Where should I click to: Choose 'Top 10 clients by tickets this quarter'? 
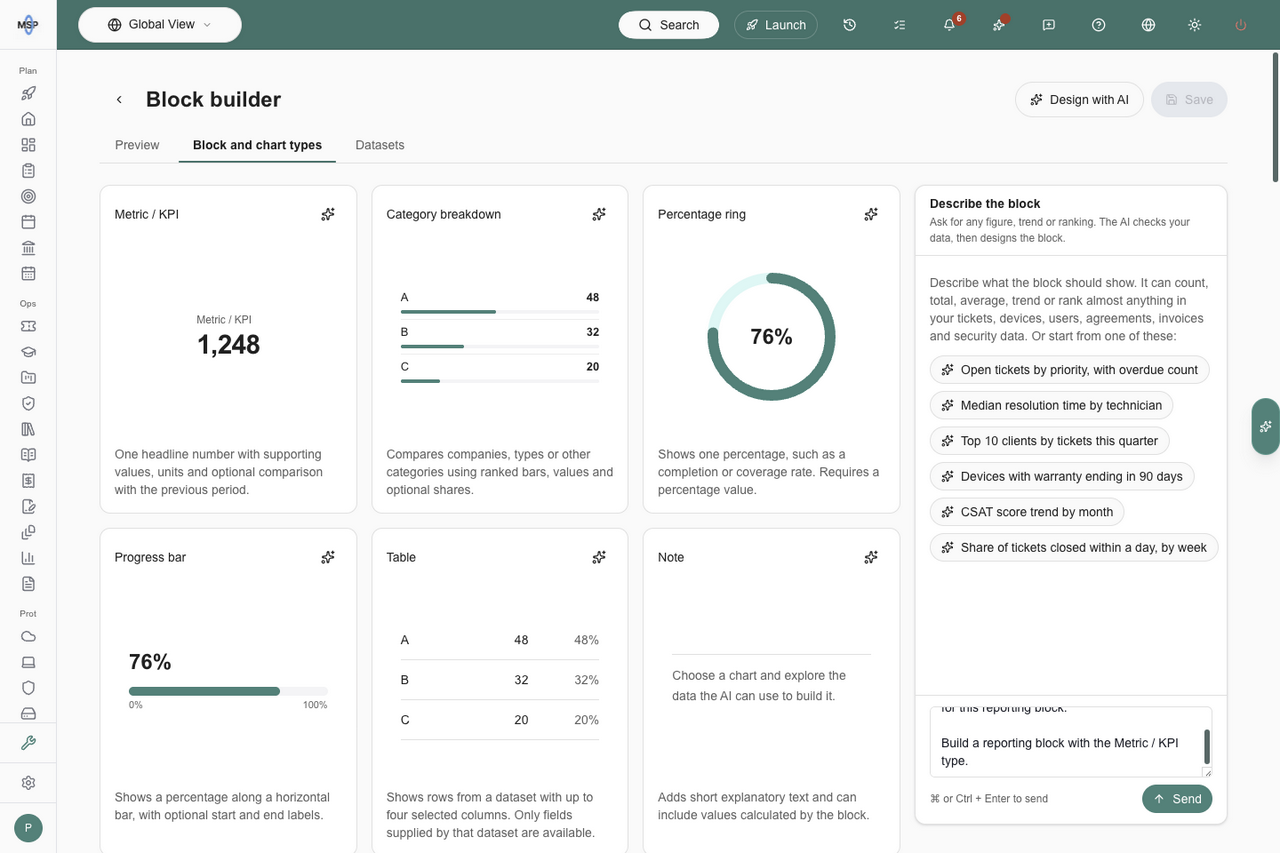(1049, 441)
